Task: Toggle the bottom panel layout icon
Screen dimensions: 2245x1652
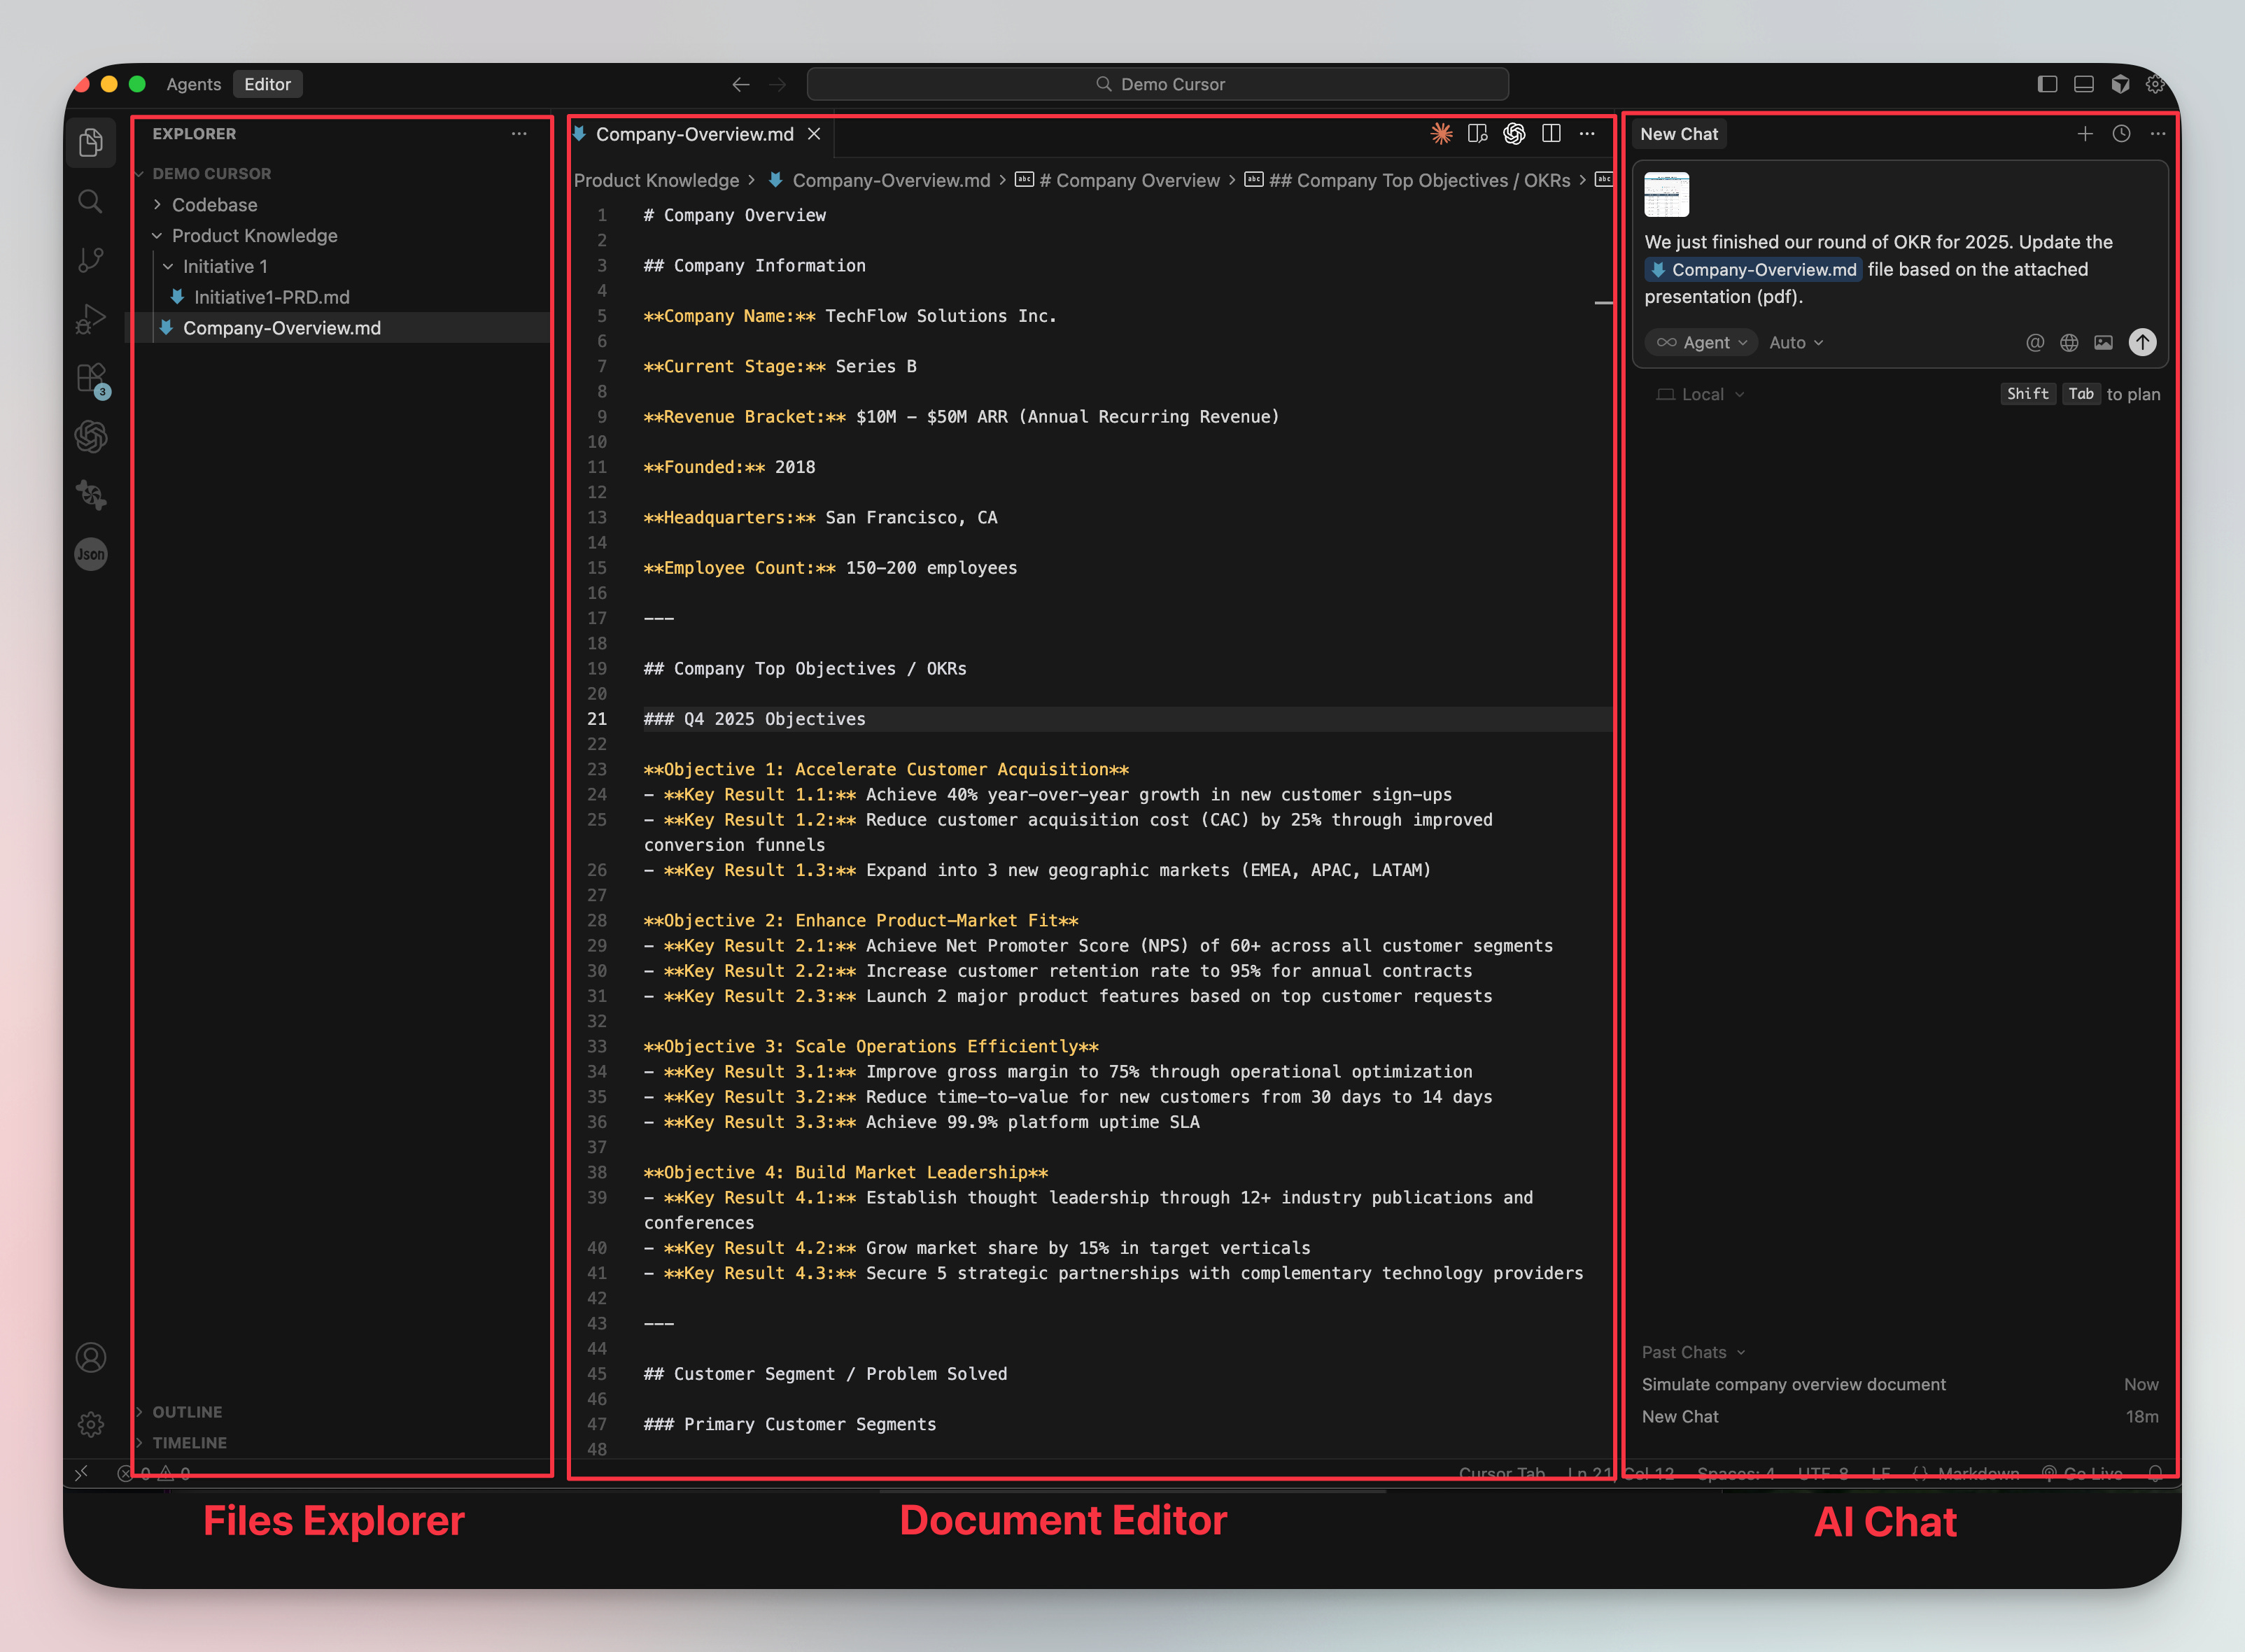Action: 2084,84
